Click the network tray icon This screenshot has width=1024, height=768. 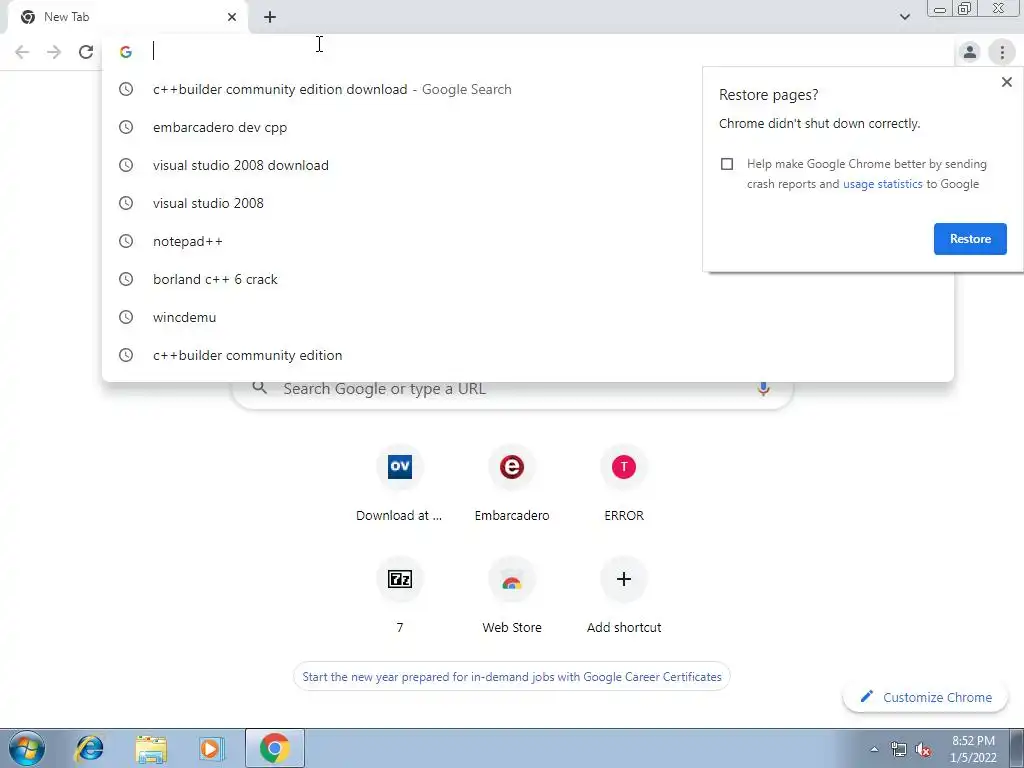pos(899,749)
